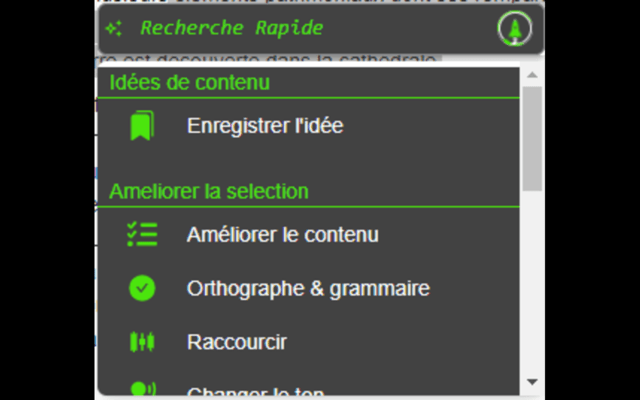Click the sparkle icon in the search bar
Screen dimensions: 640x400
point(113,29)
